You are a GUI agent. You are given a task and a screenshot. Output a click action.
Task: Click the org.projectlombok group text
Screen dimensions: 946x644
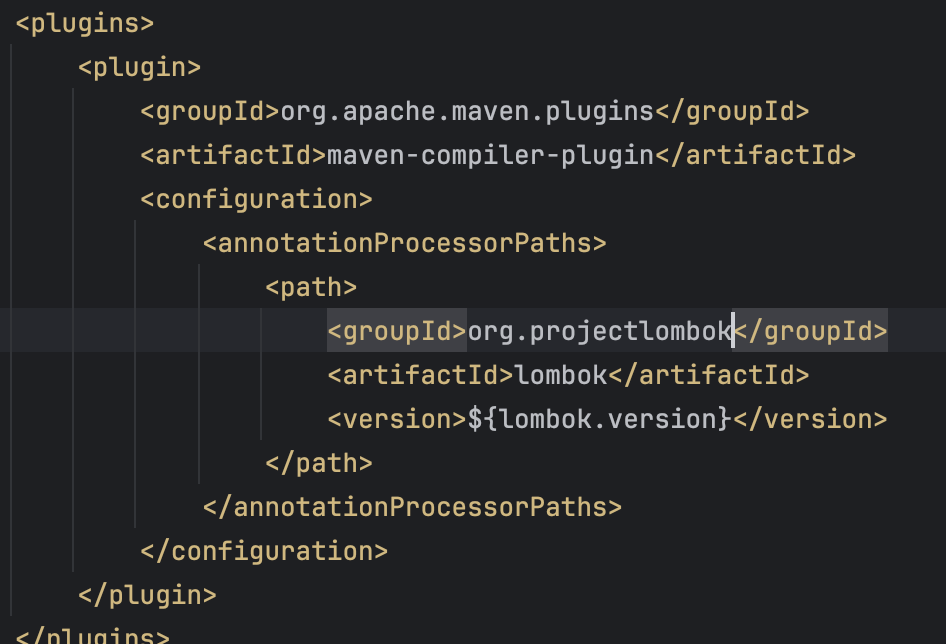[600, 331]
